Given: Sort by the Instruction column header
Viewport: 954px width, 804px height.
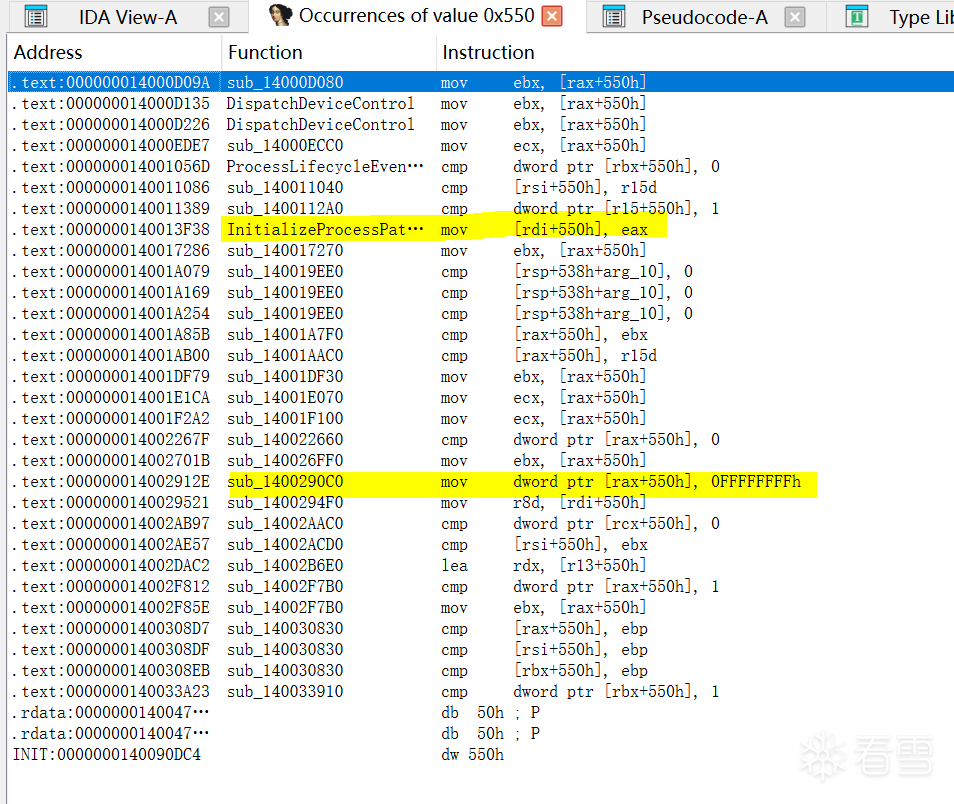Looking at the screenshot, I should 695,52.
